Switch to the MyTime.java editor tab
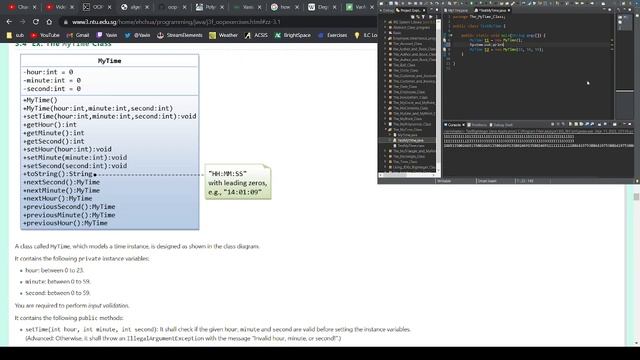The height and width of the screenshot is (360, 640). coord(457,10)
